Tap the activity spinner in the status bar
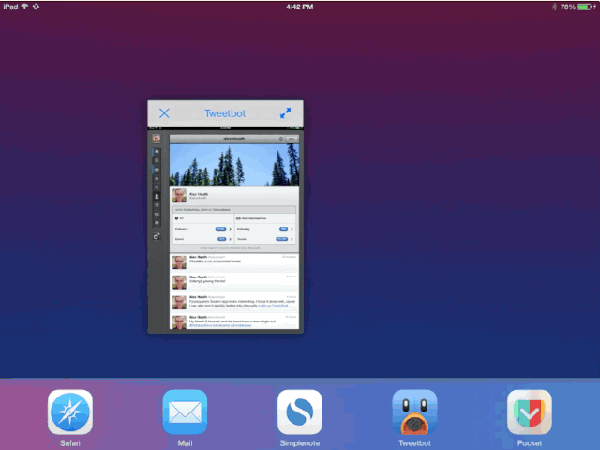Screen dimensions: 600x450 36,7
